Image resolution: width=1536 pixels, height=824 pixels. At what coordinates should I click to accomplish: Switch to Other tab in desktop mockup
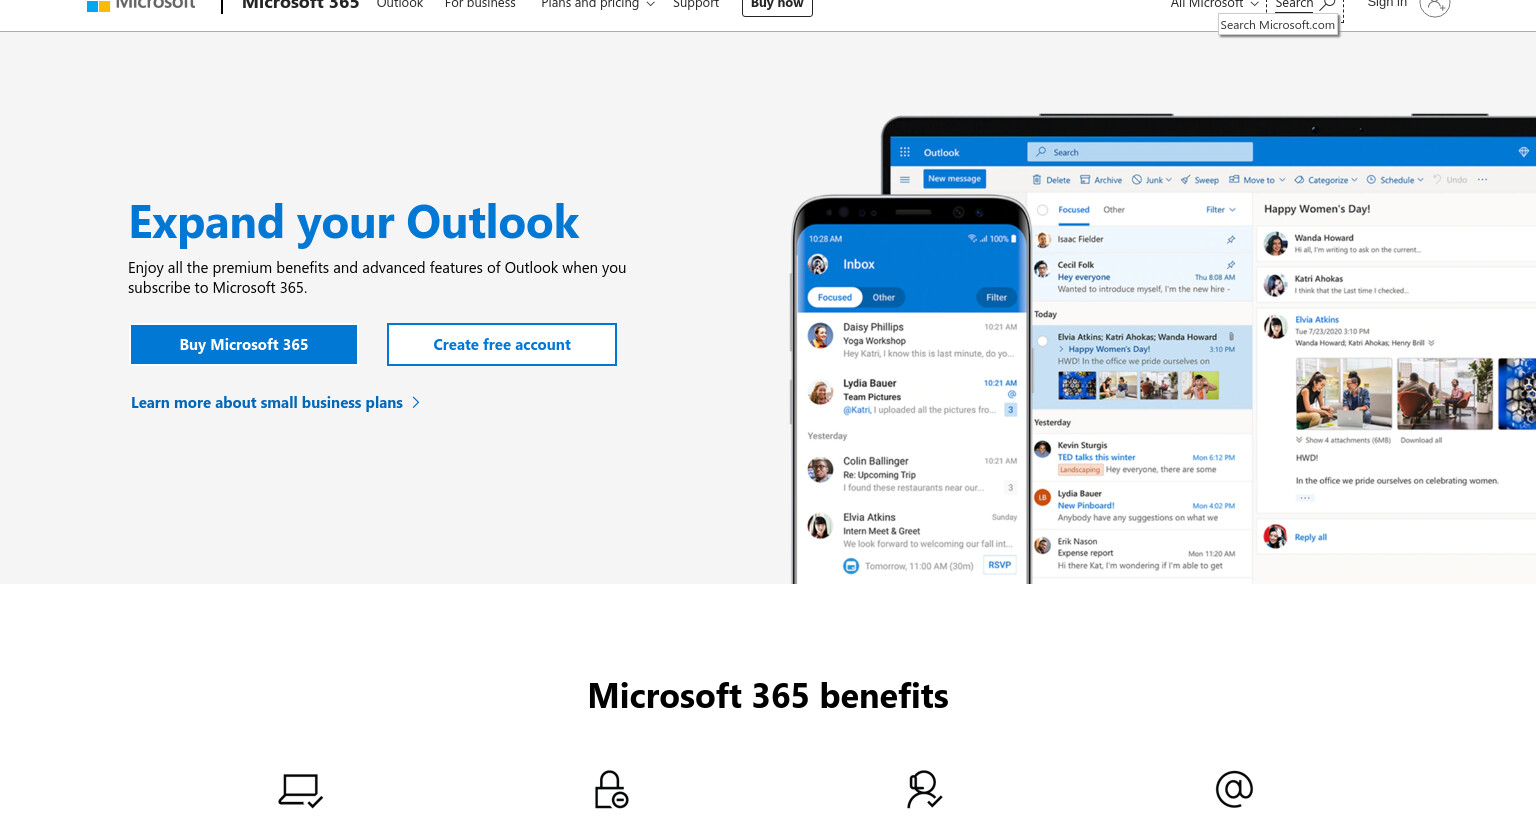tap(1114, 210)
